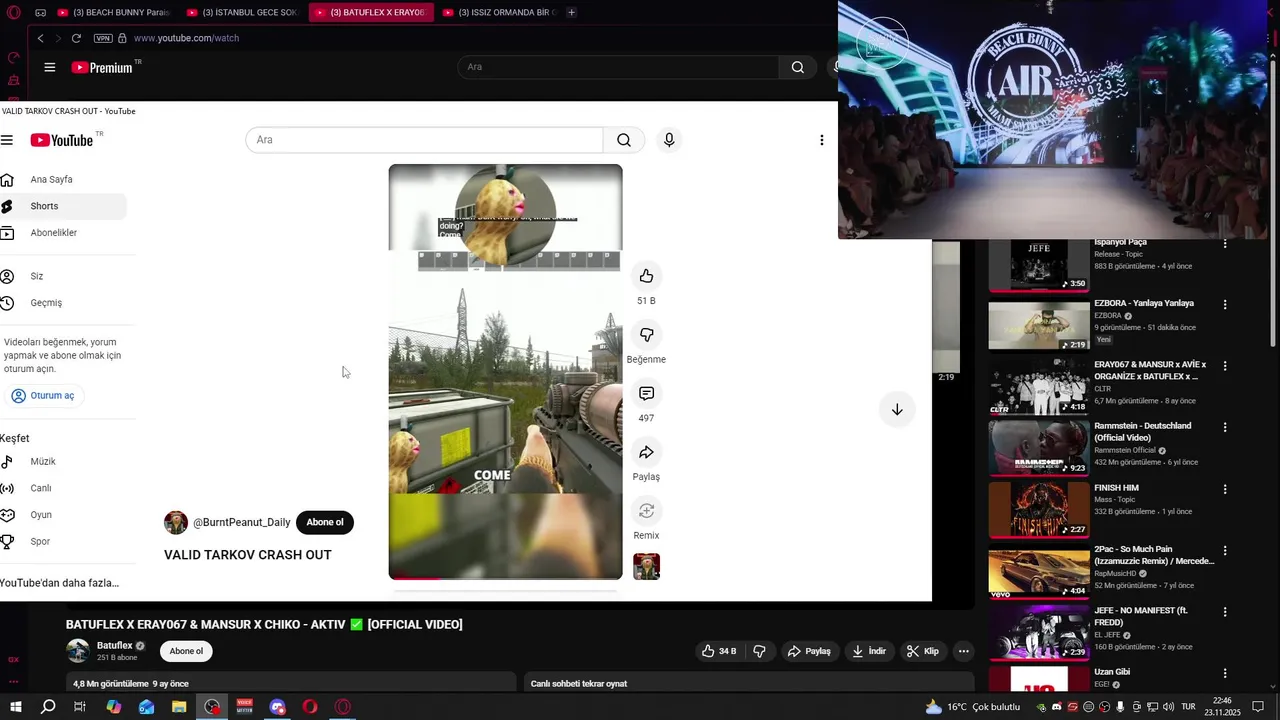Switch to ISSIZ ORMANDA BİR tab

click(x=499, y=12)
